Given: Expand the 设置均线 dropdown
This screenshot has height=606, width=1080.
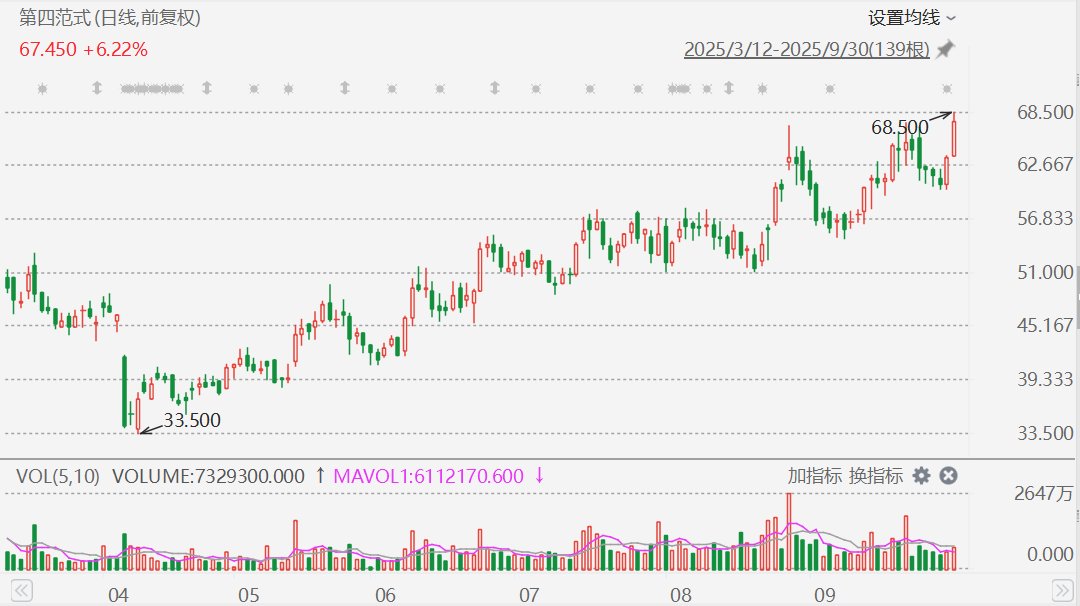Looking at the screenshot, I should [x=912, y=17].
